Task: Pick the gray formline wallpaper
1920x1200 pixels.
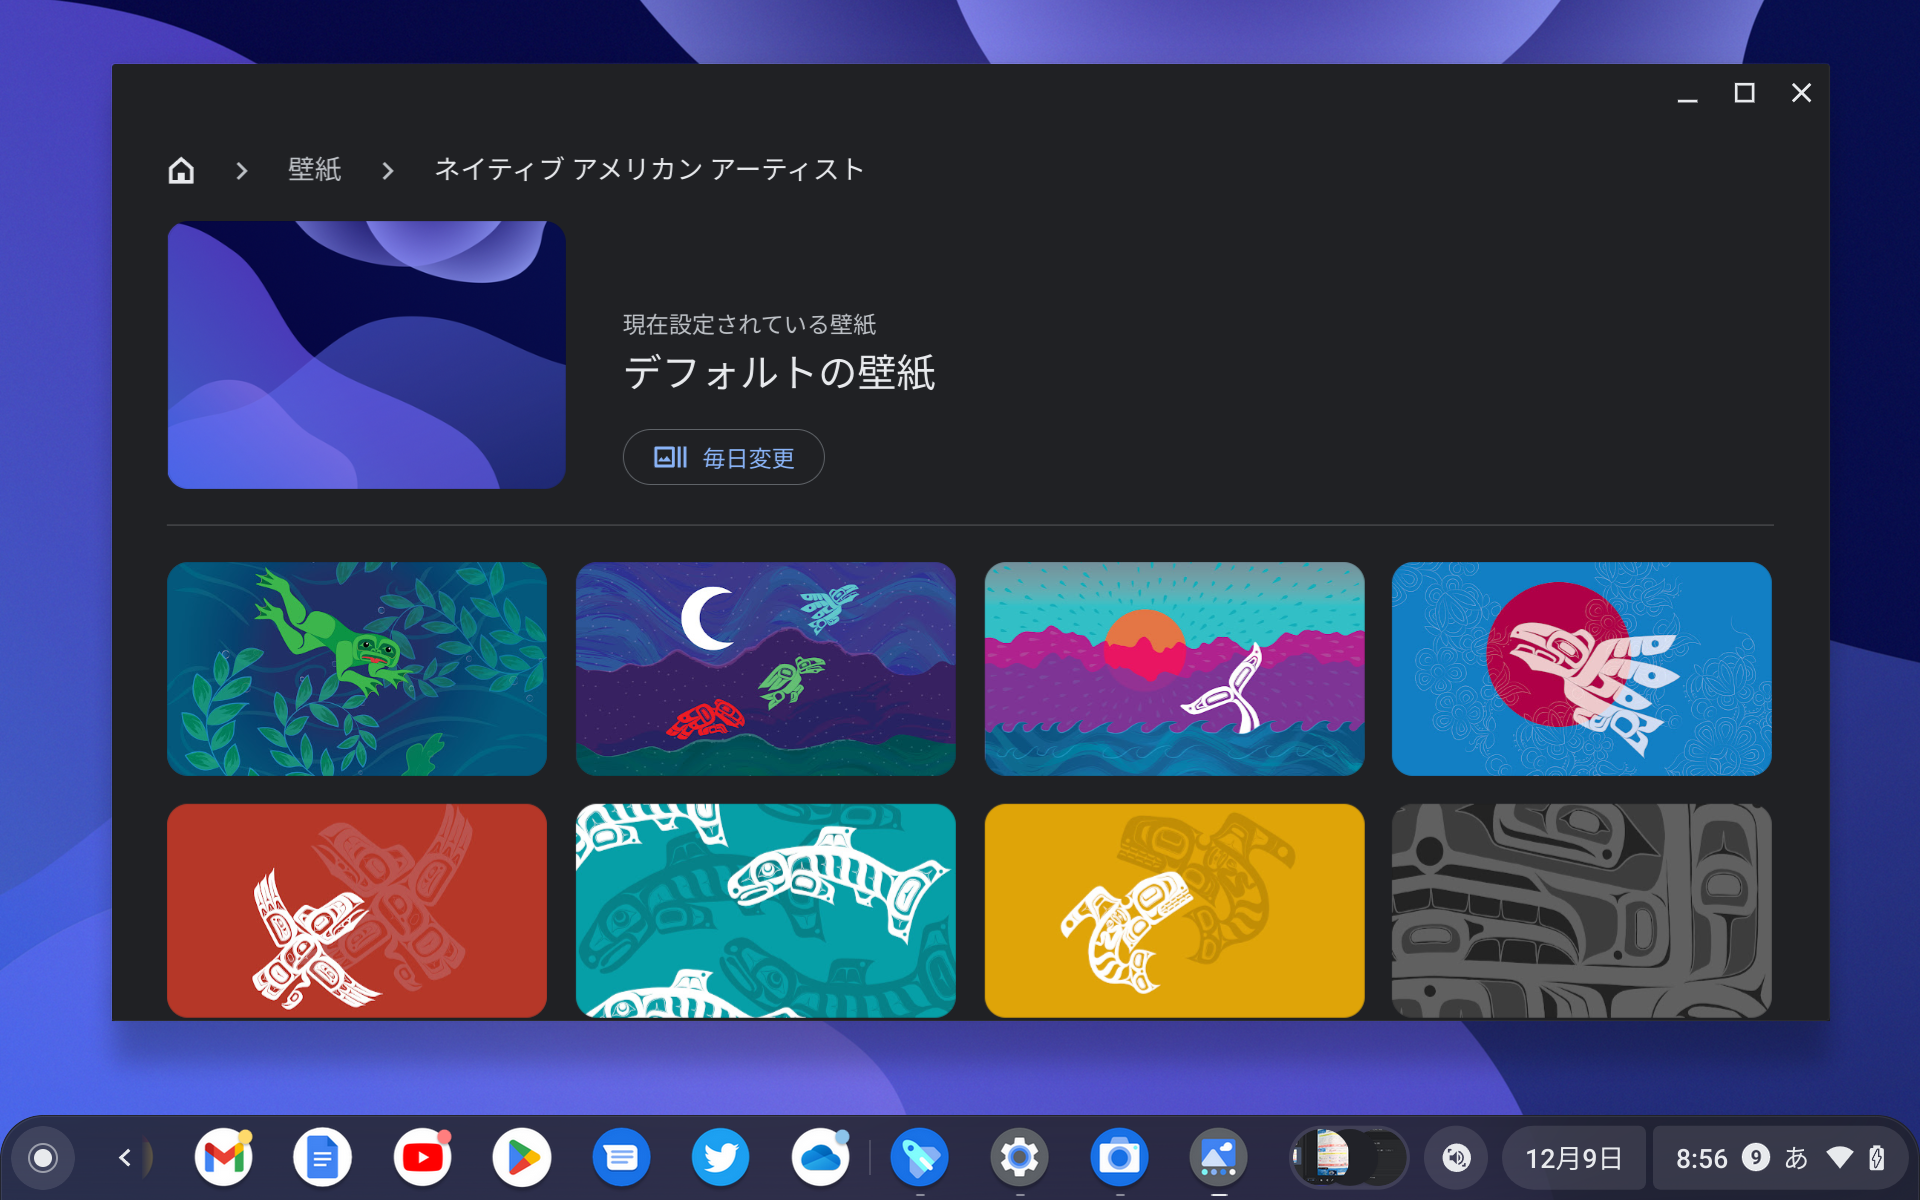Action: click(1581, 910)
